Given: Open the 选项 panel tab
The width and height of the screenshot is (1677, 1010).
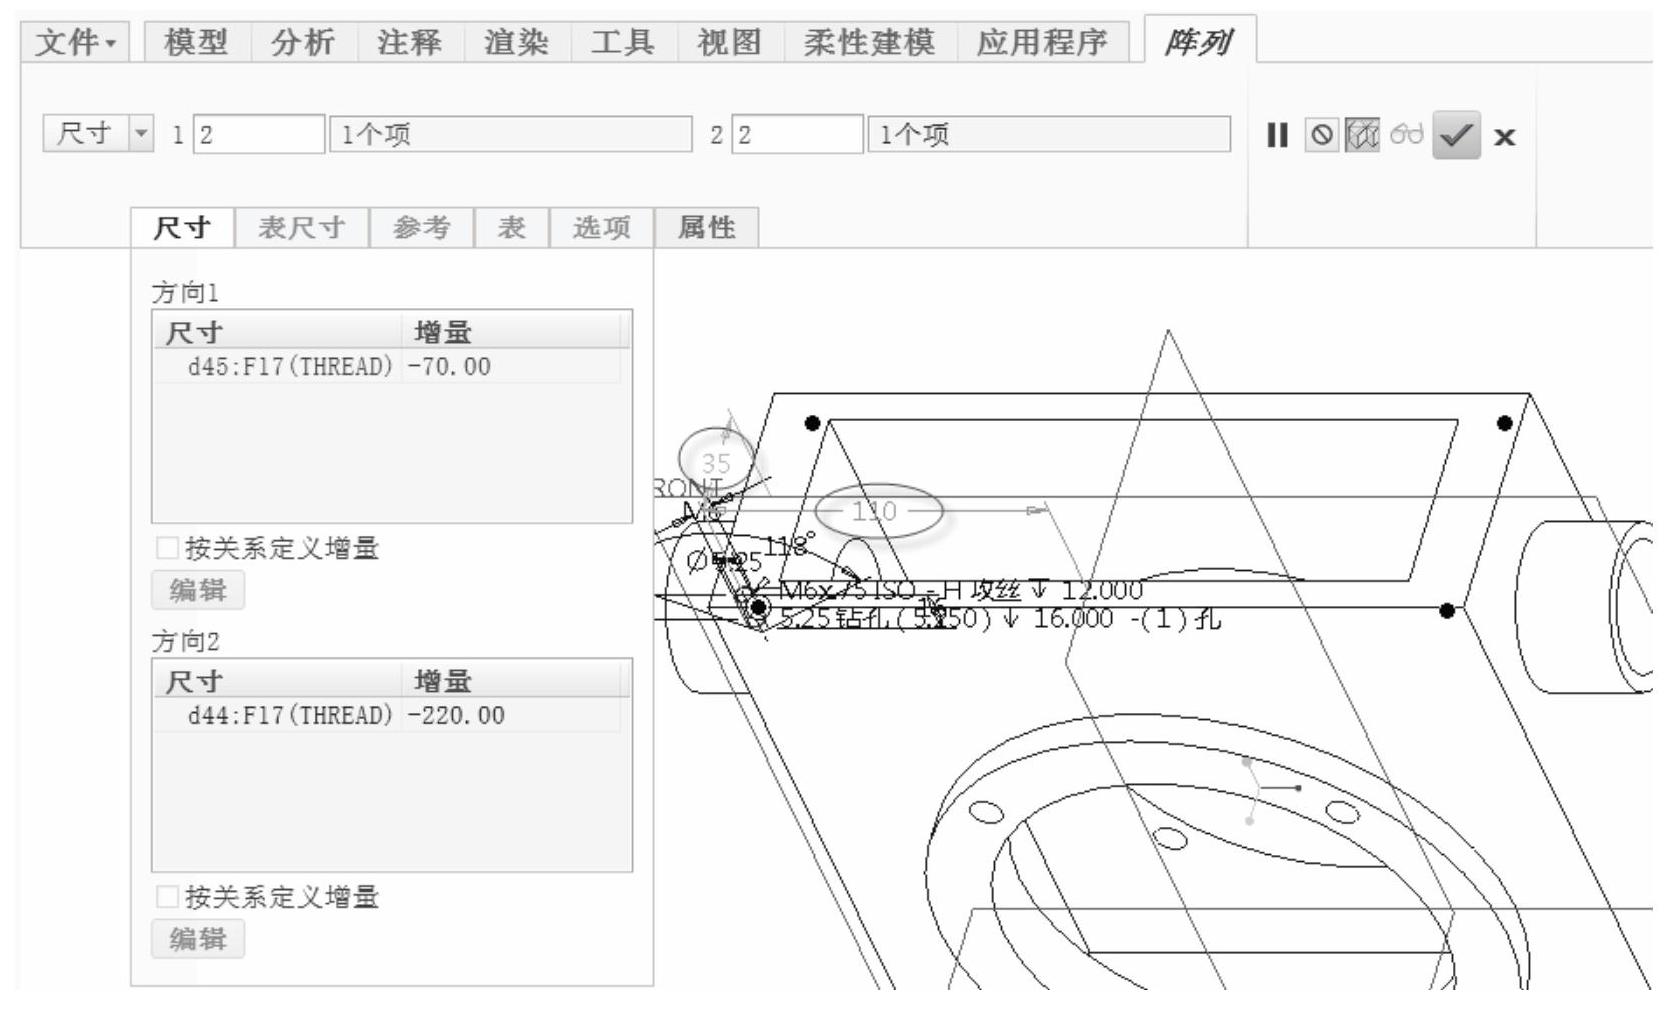Looking at the screenshot, I should [x=601, y=228].
